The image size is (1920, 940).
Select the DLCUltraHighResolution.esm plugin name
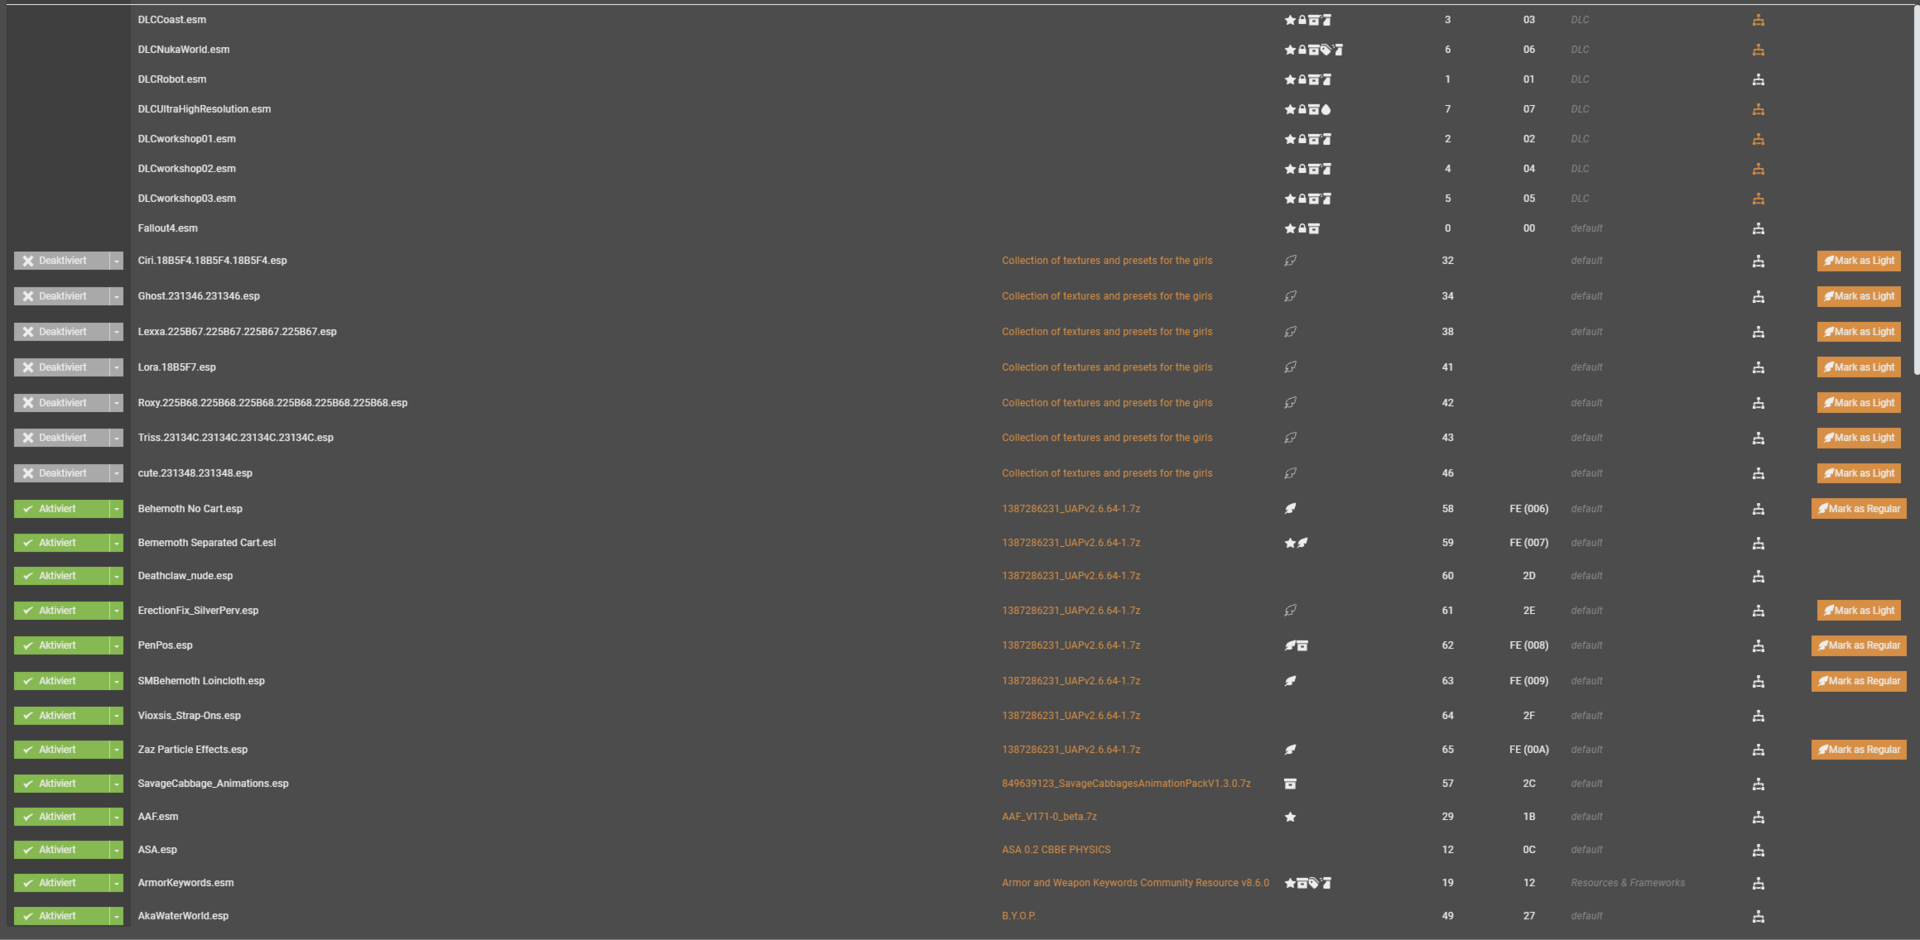click(x=204, y=110)
